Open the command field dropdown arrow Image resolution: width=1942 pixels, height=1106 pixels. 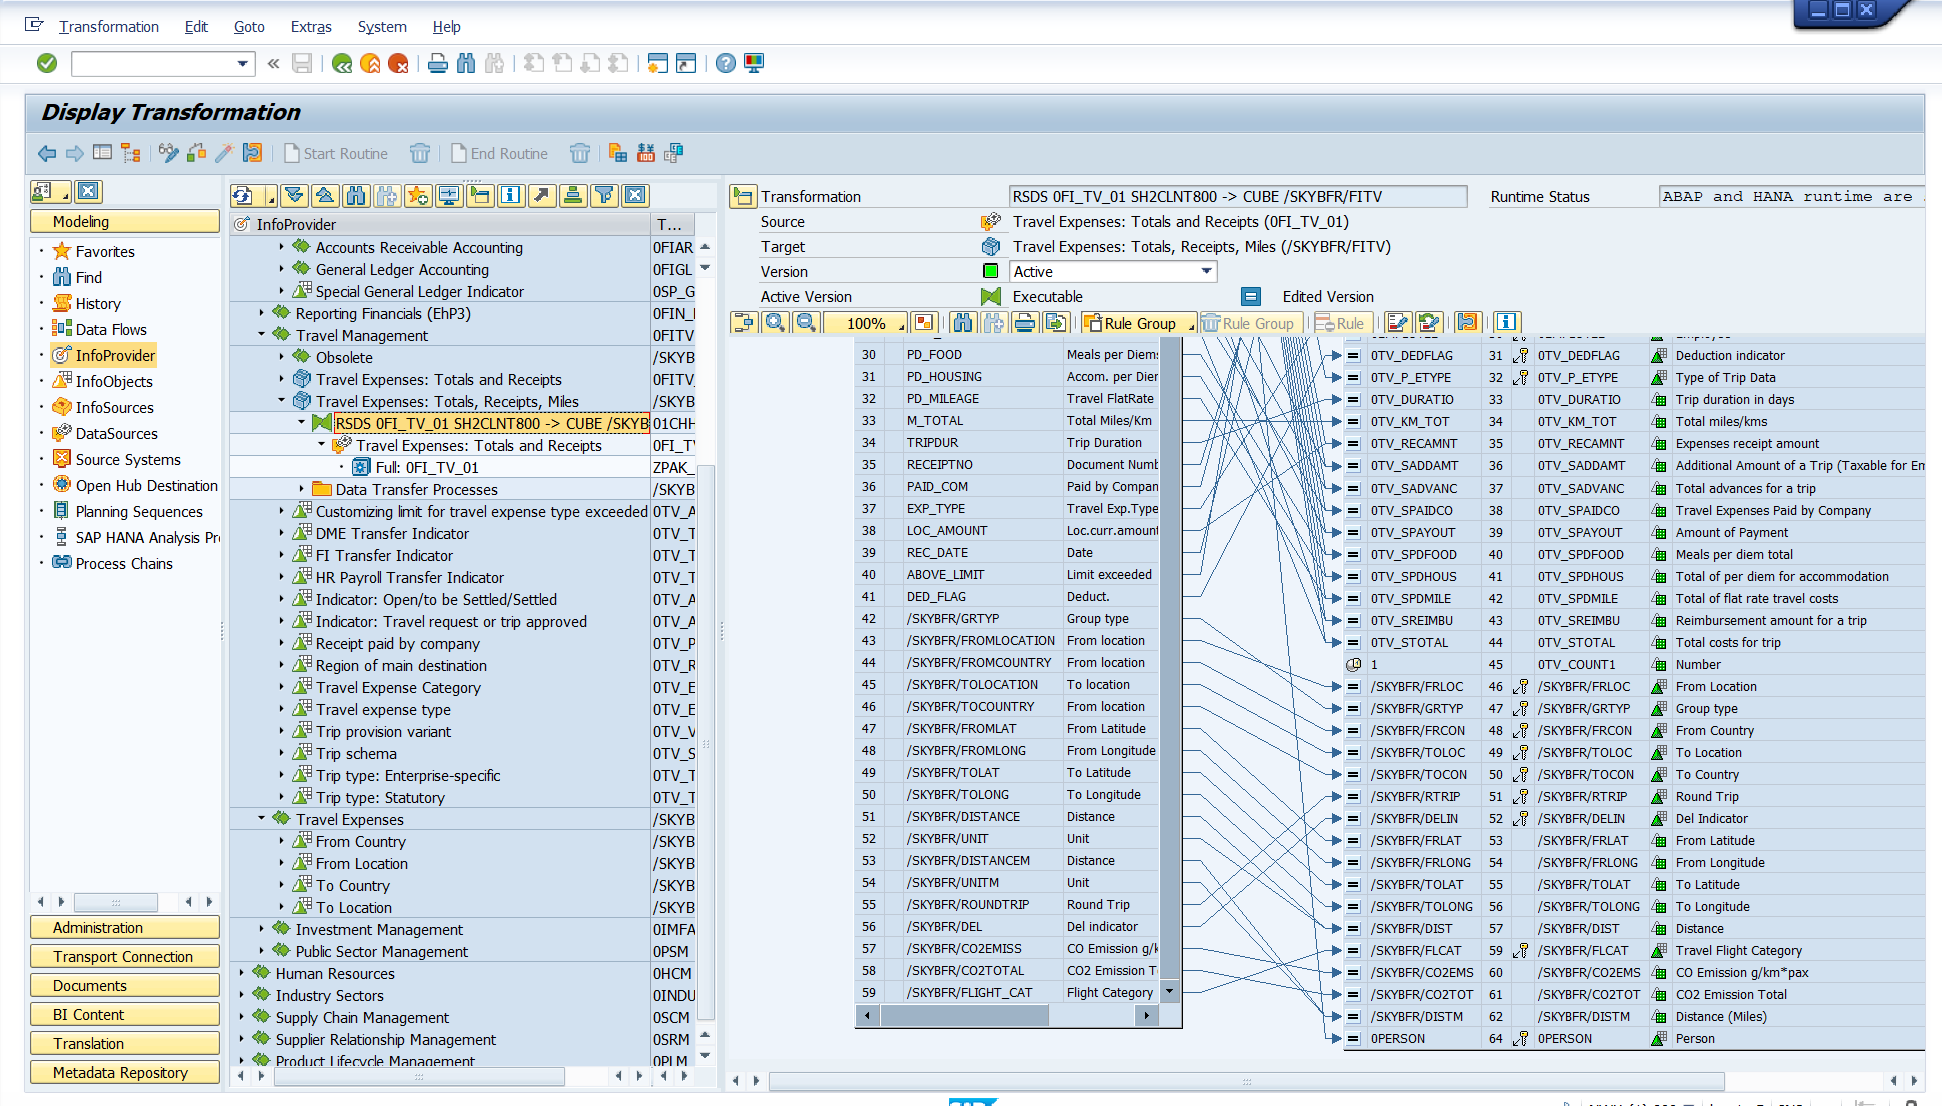coord(243,64)
